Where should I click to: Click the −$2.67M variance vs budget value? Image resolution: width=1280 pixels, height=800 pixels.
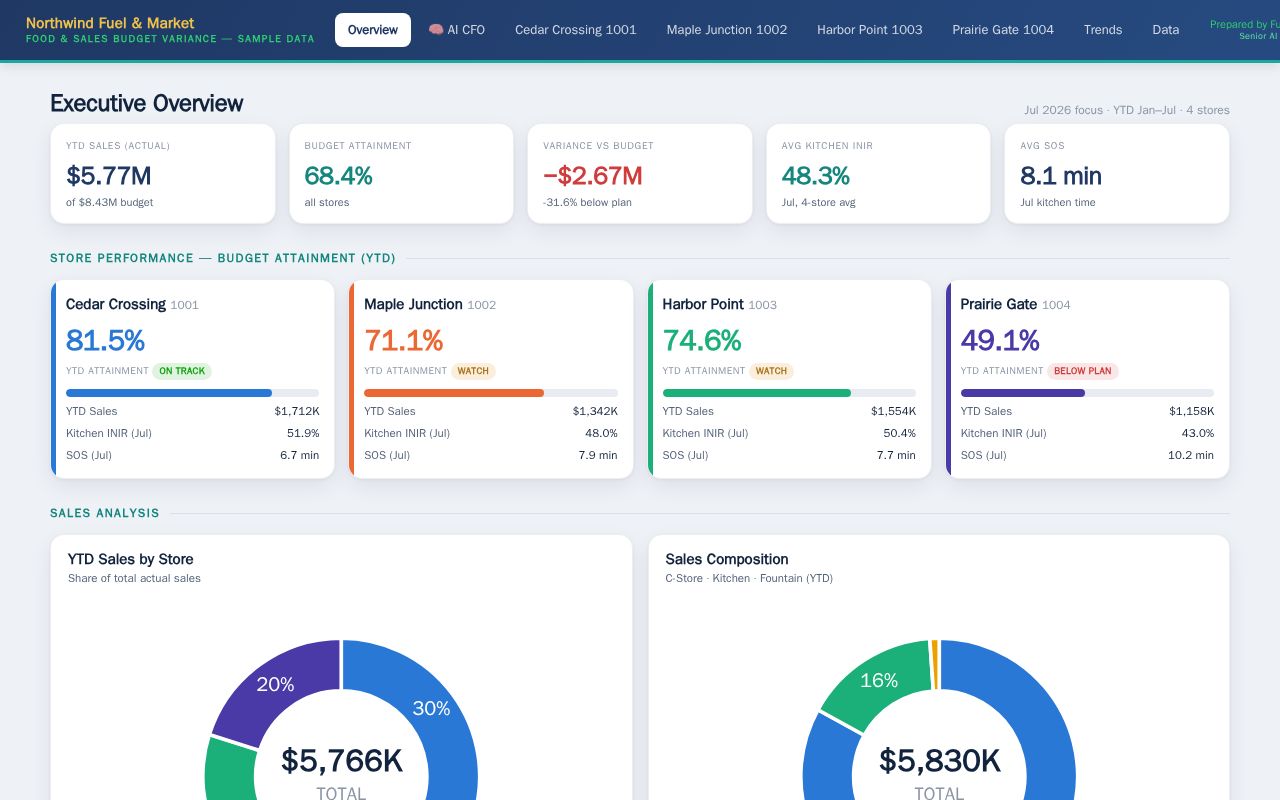pyautogui.click(x=593, y=176)
